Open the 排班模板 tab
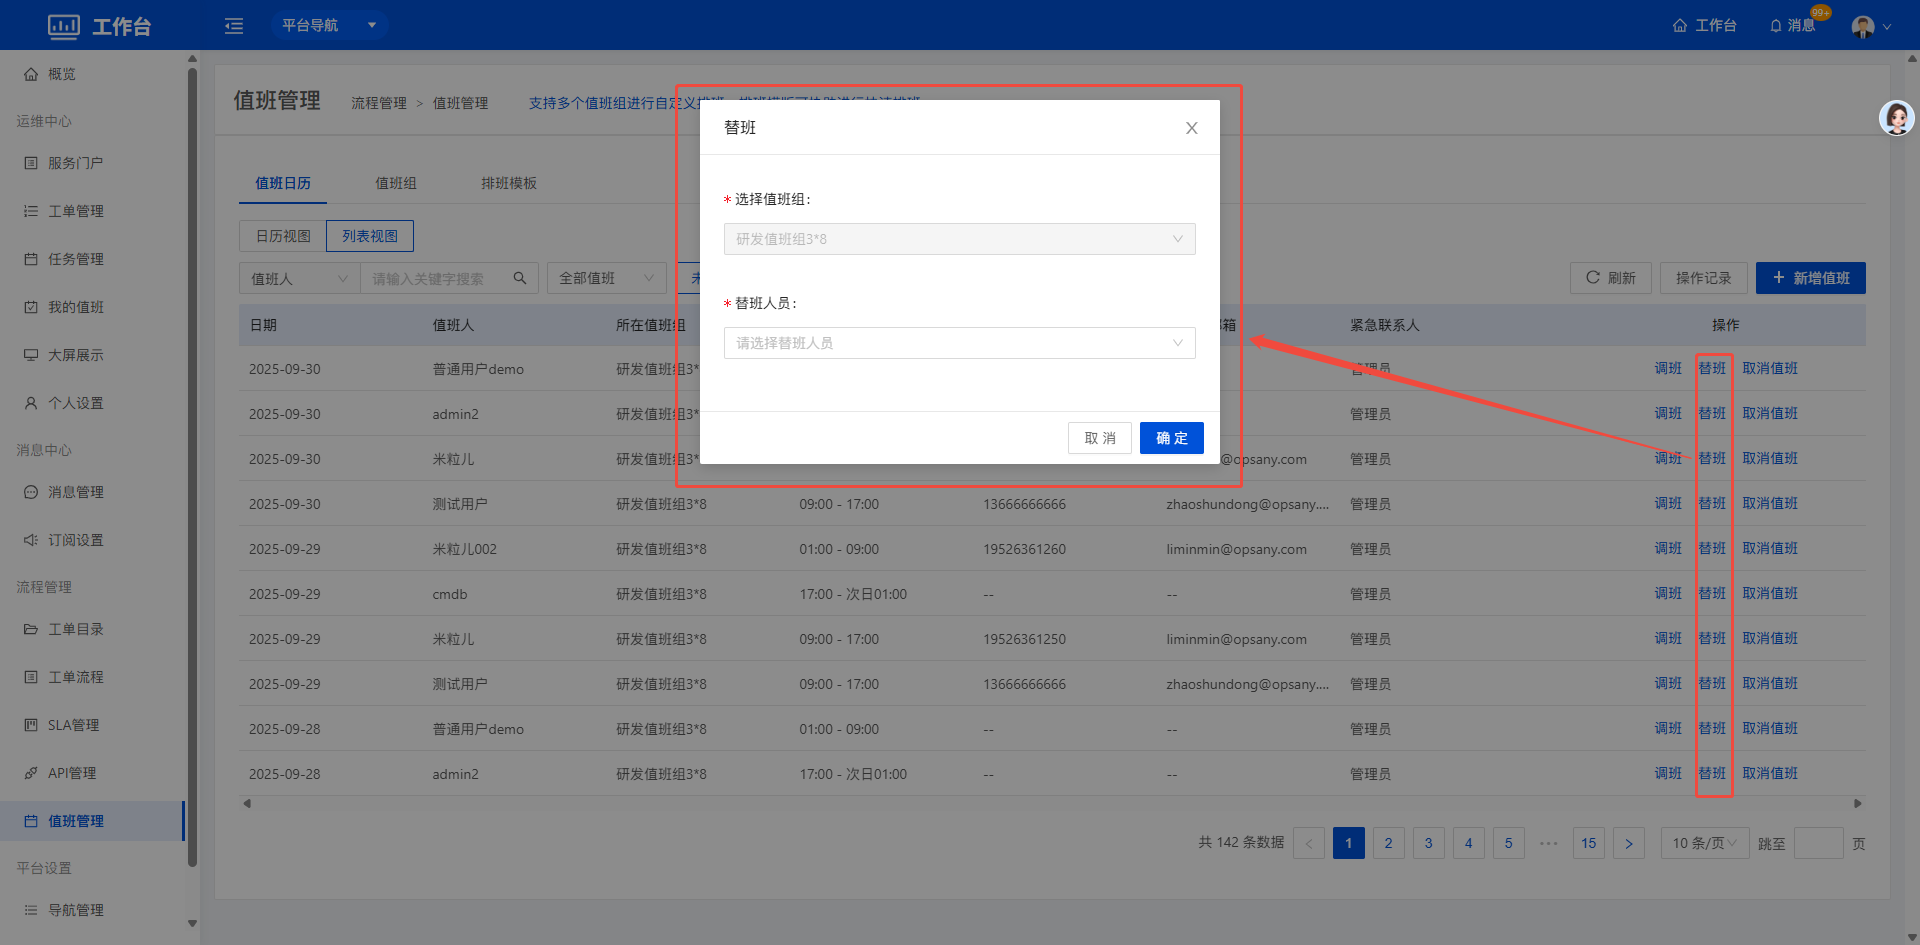Image resolution: width=1920 pixels, height=945 pixels. tap(509, 183)
